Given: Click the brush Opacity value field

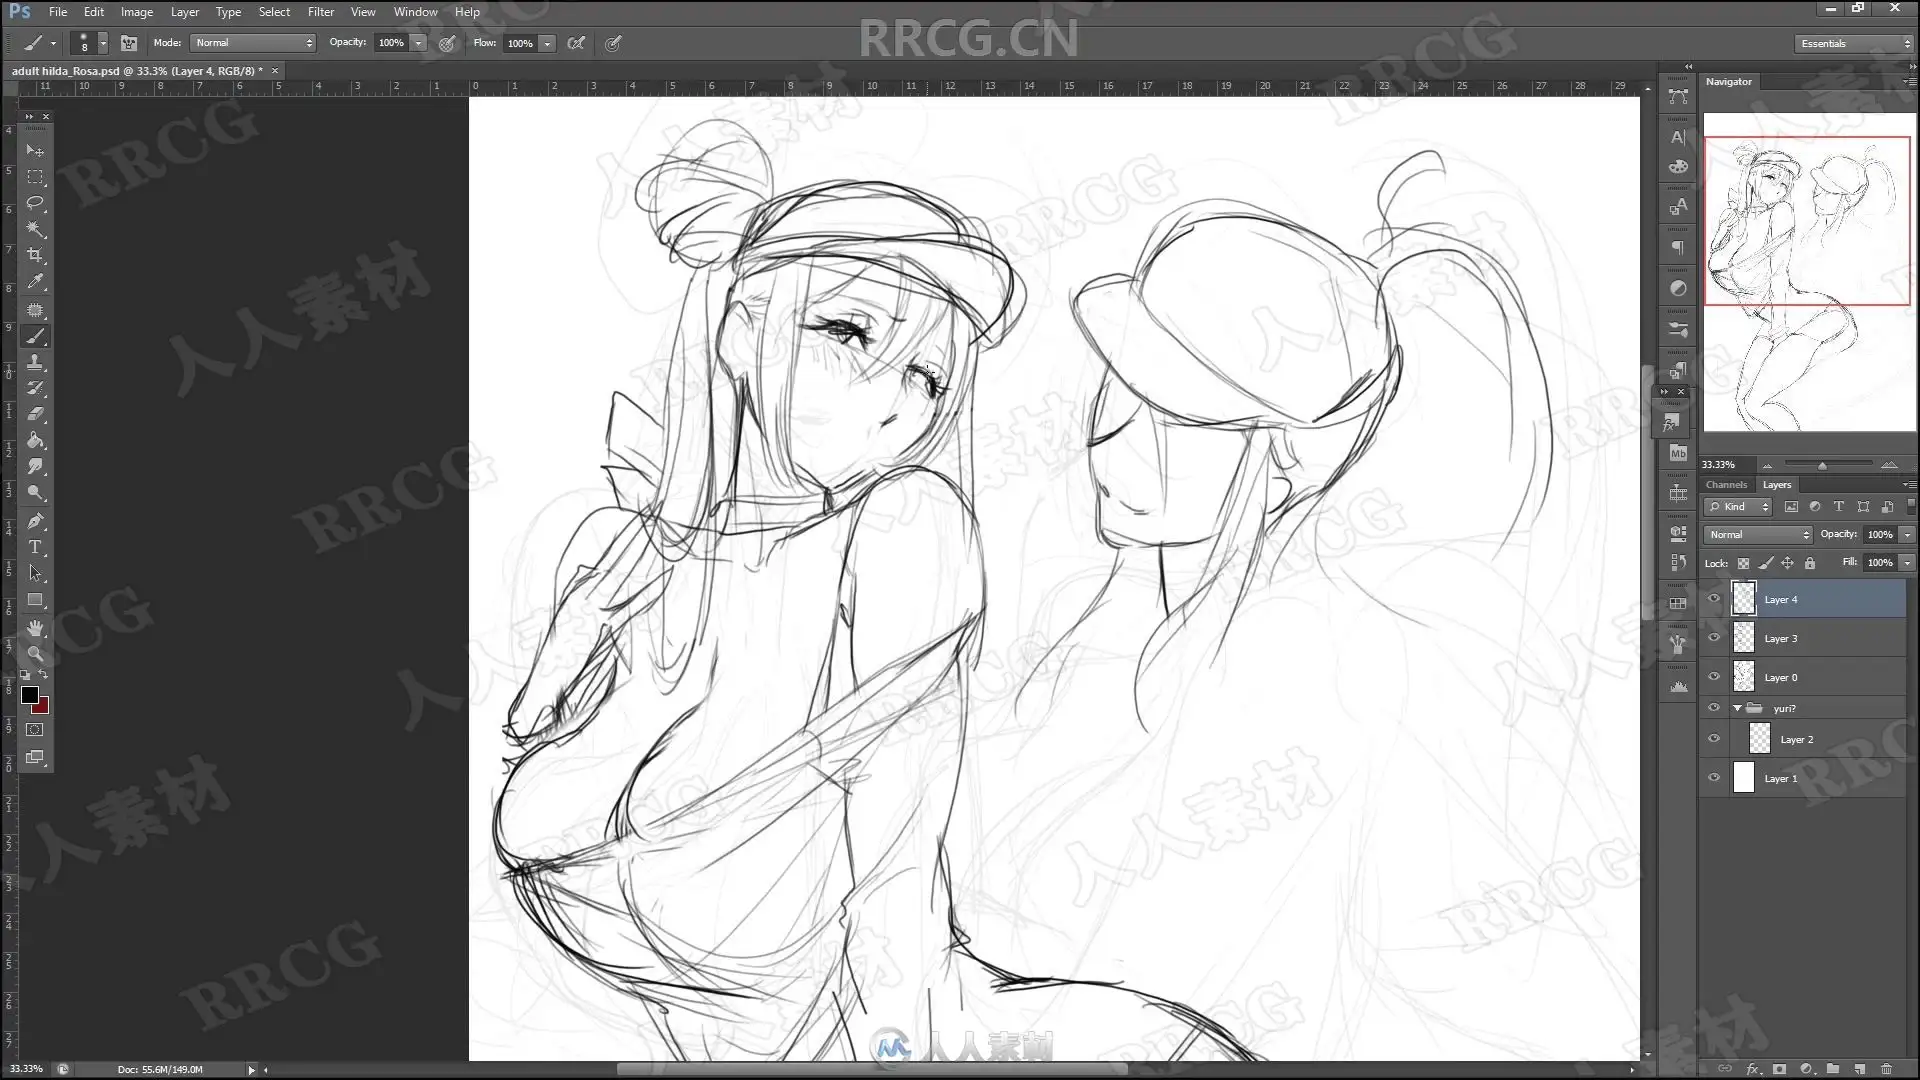Looking at the screenshot, I should tap(391, 43).
